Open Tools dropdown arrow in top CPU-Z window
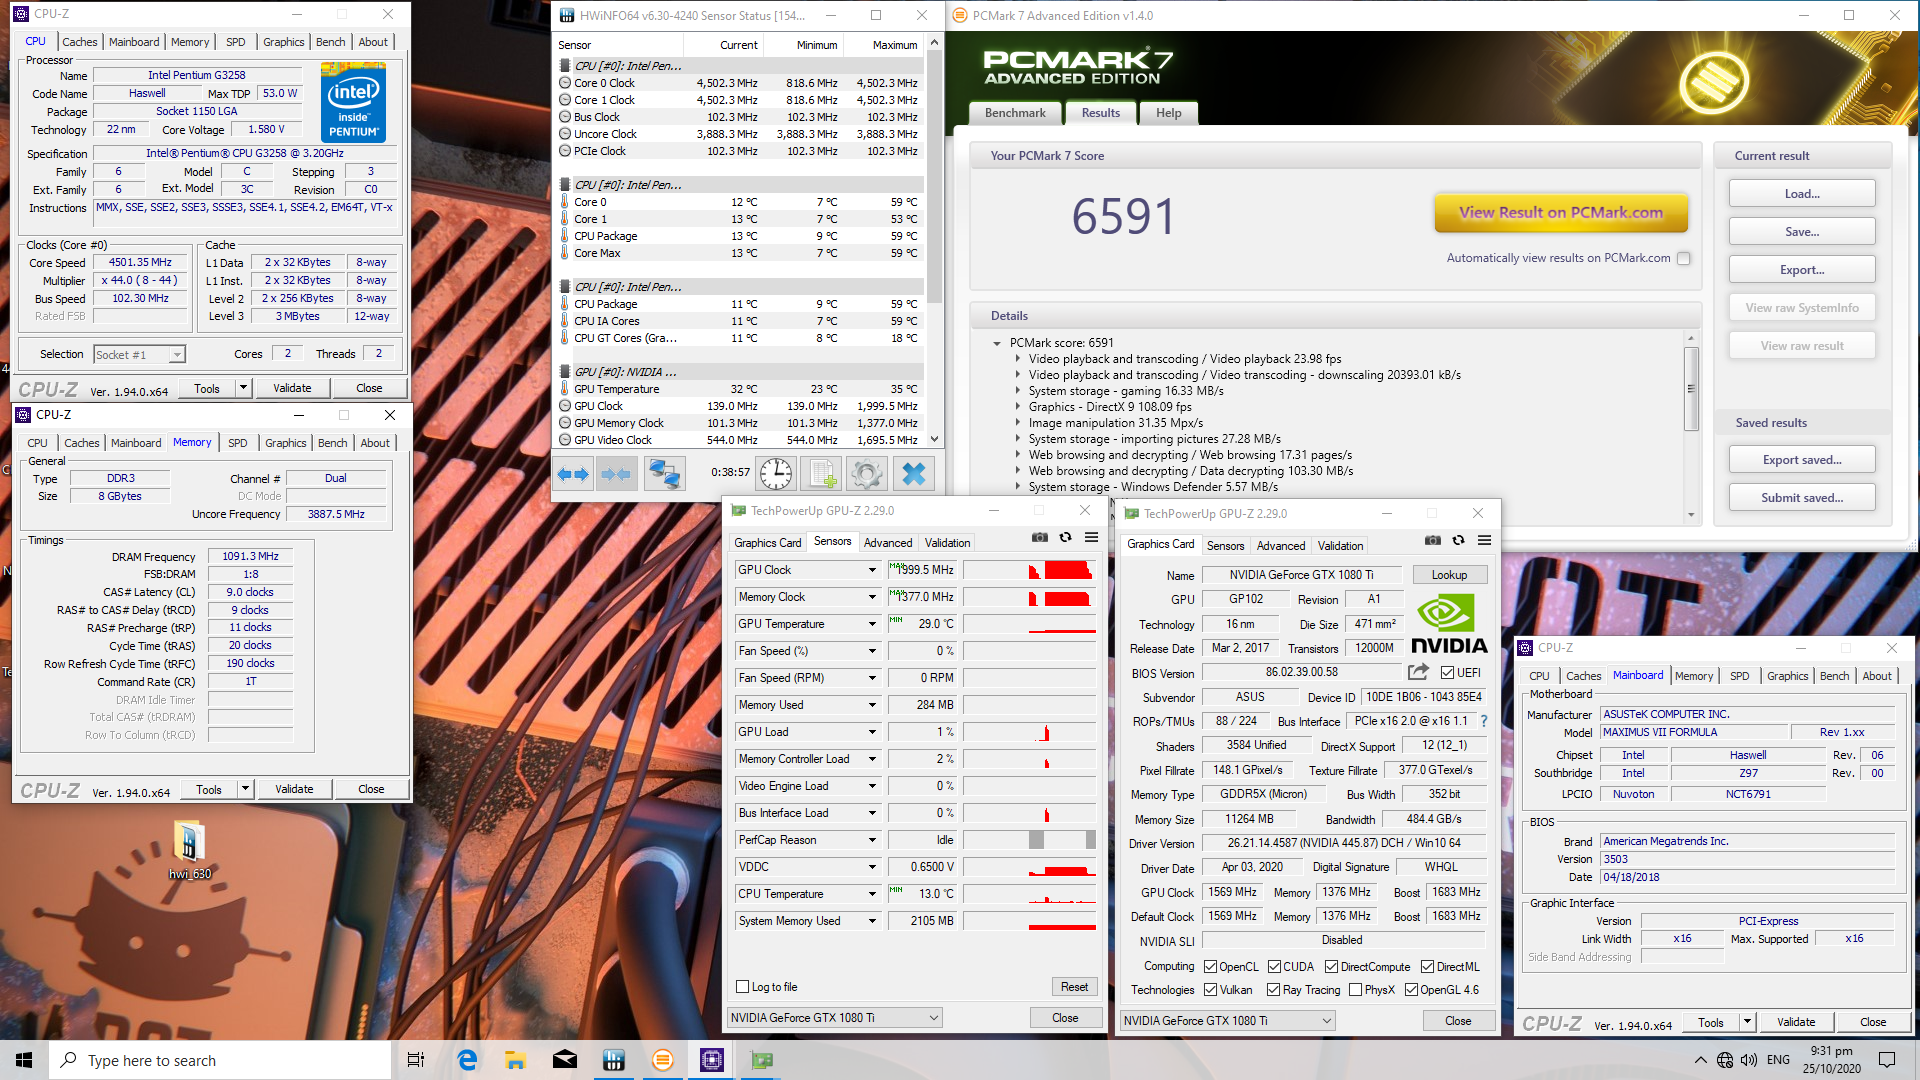The image size is (1920, 1080). (x=242, y=388)
